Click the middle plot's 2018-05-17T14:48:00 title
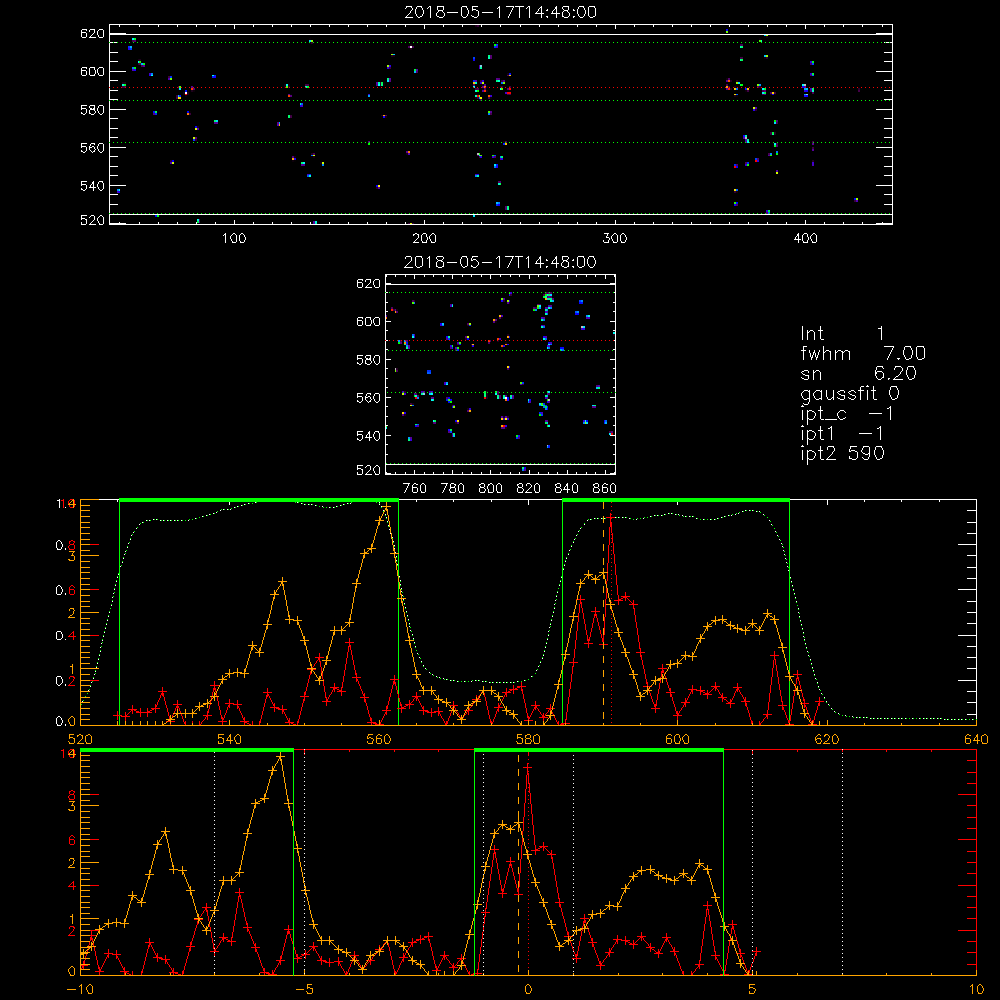 501,262
